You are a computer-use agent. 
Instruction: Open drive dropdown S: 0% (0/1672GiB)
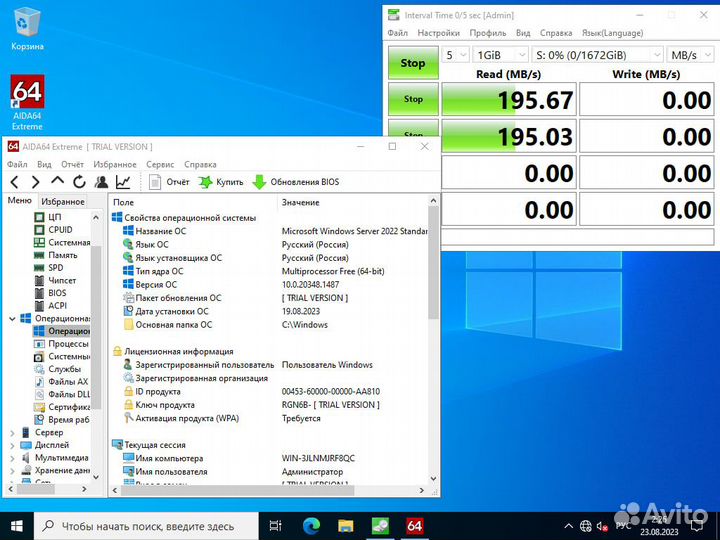point(597,55)
